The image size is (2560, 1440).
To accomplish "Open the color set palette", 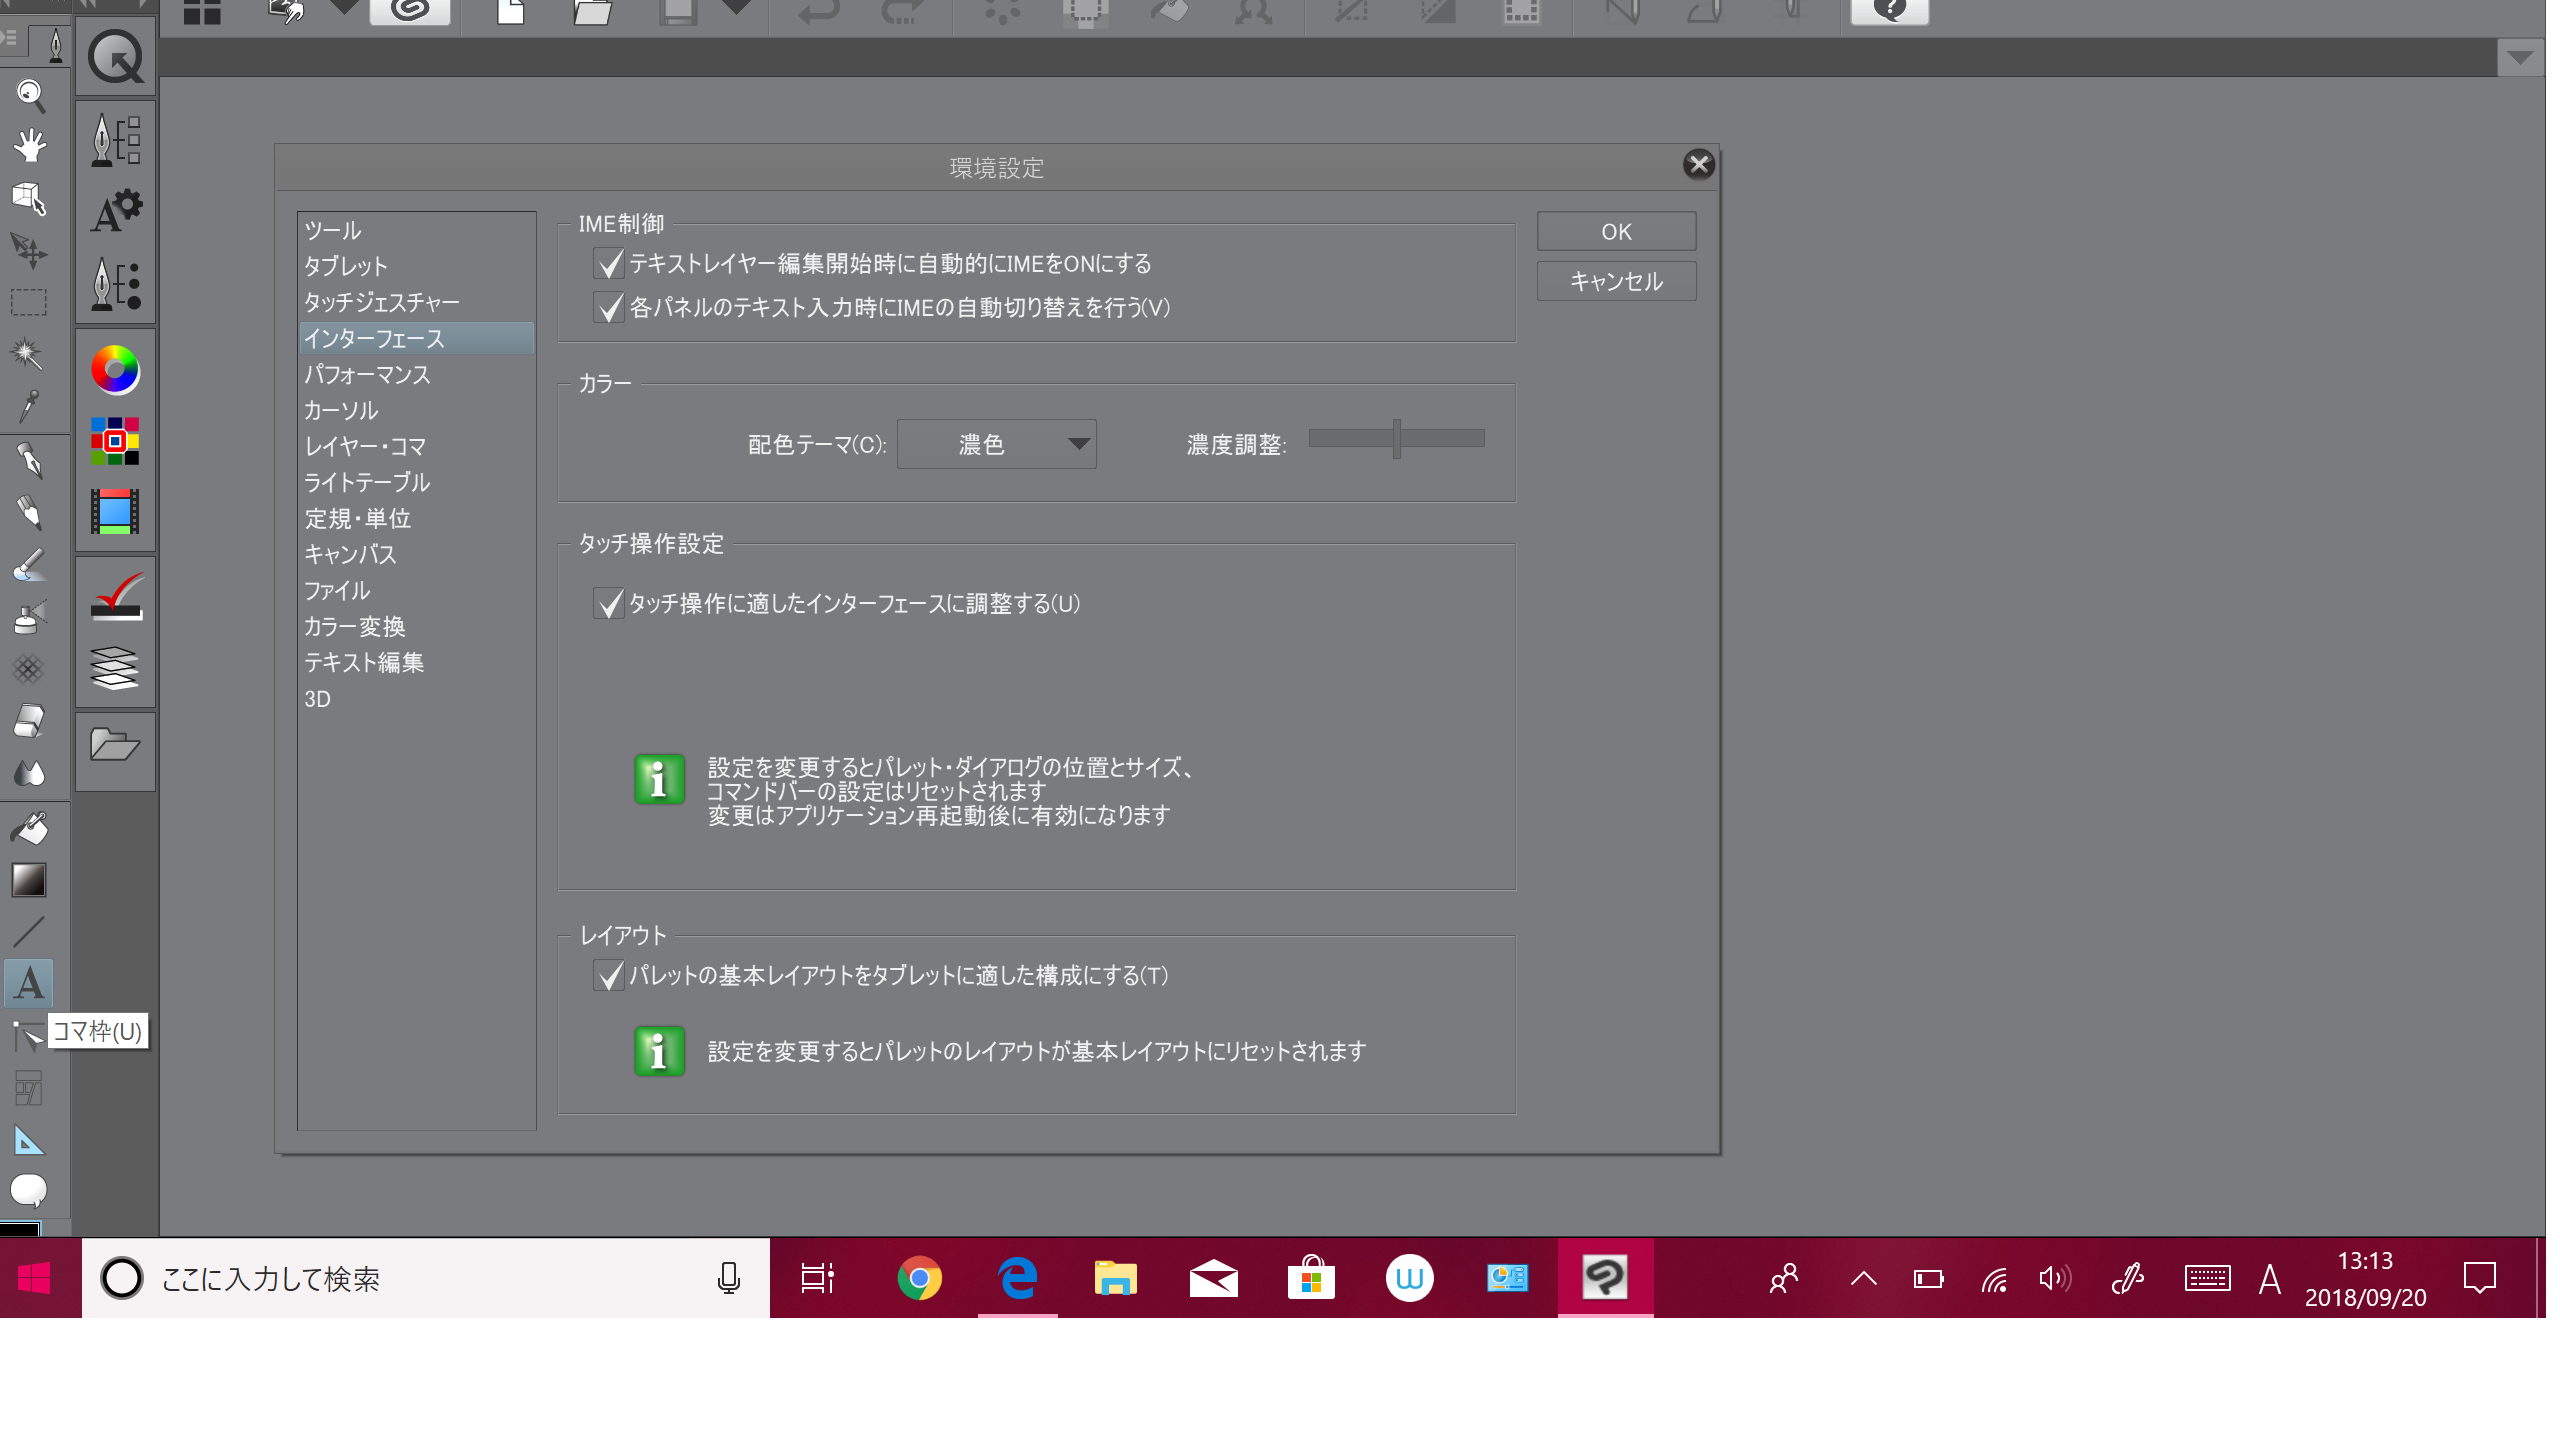I will pyautogui.click(x=115, y=441).
